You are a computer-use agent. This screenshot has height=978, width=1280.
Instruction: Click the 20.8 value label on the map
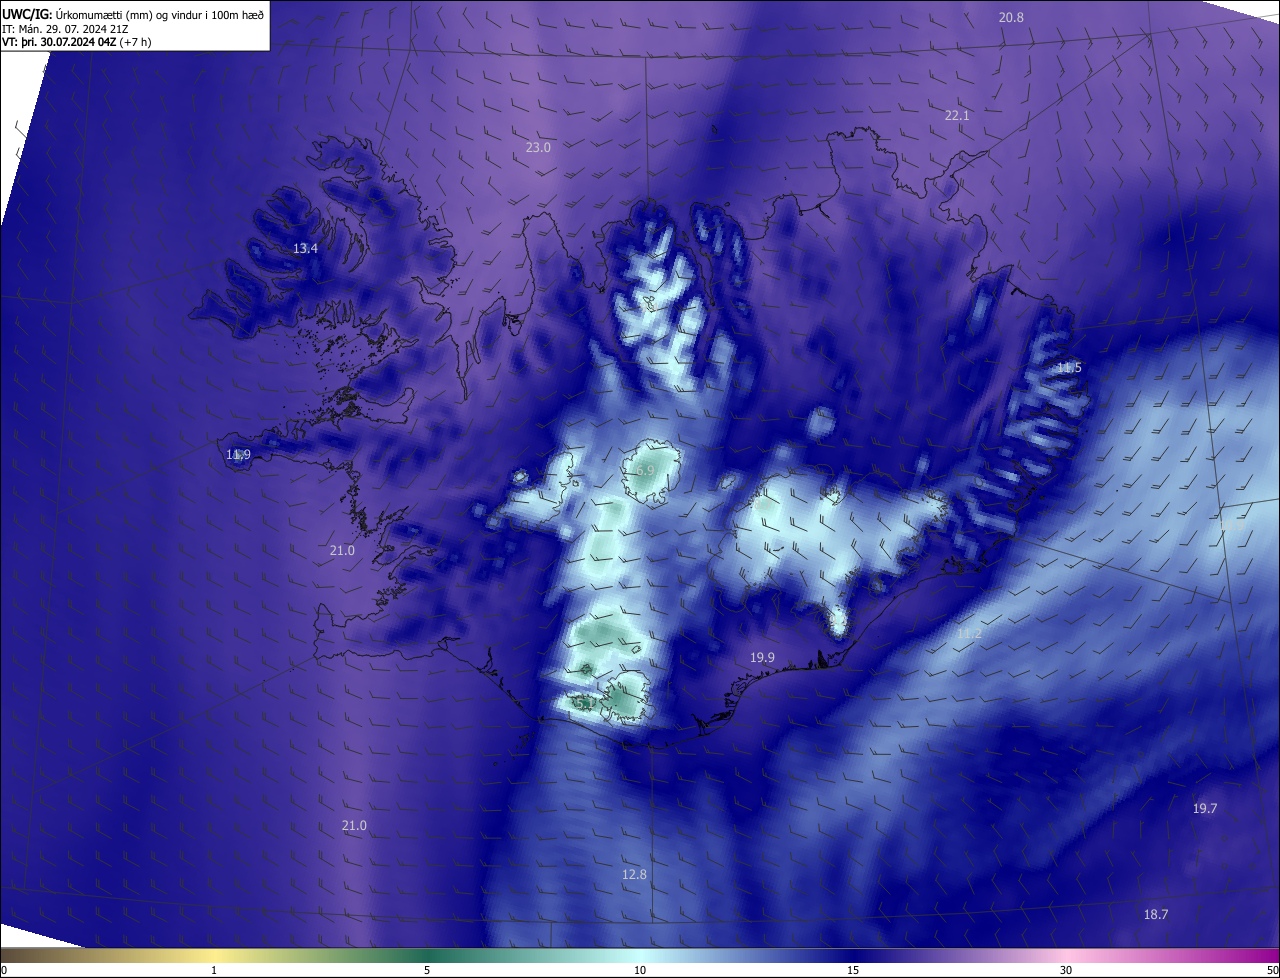(1012, 17)
